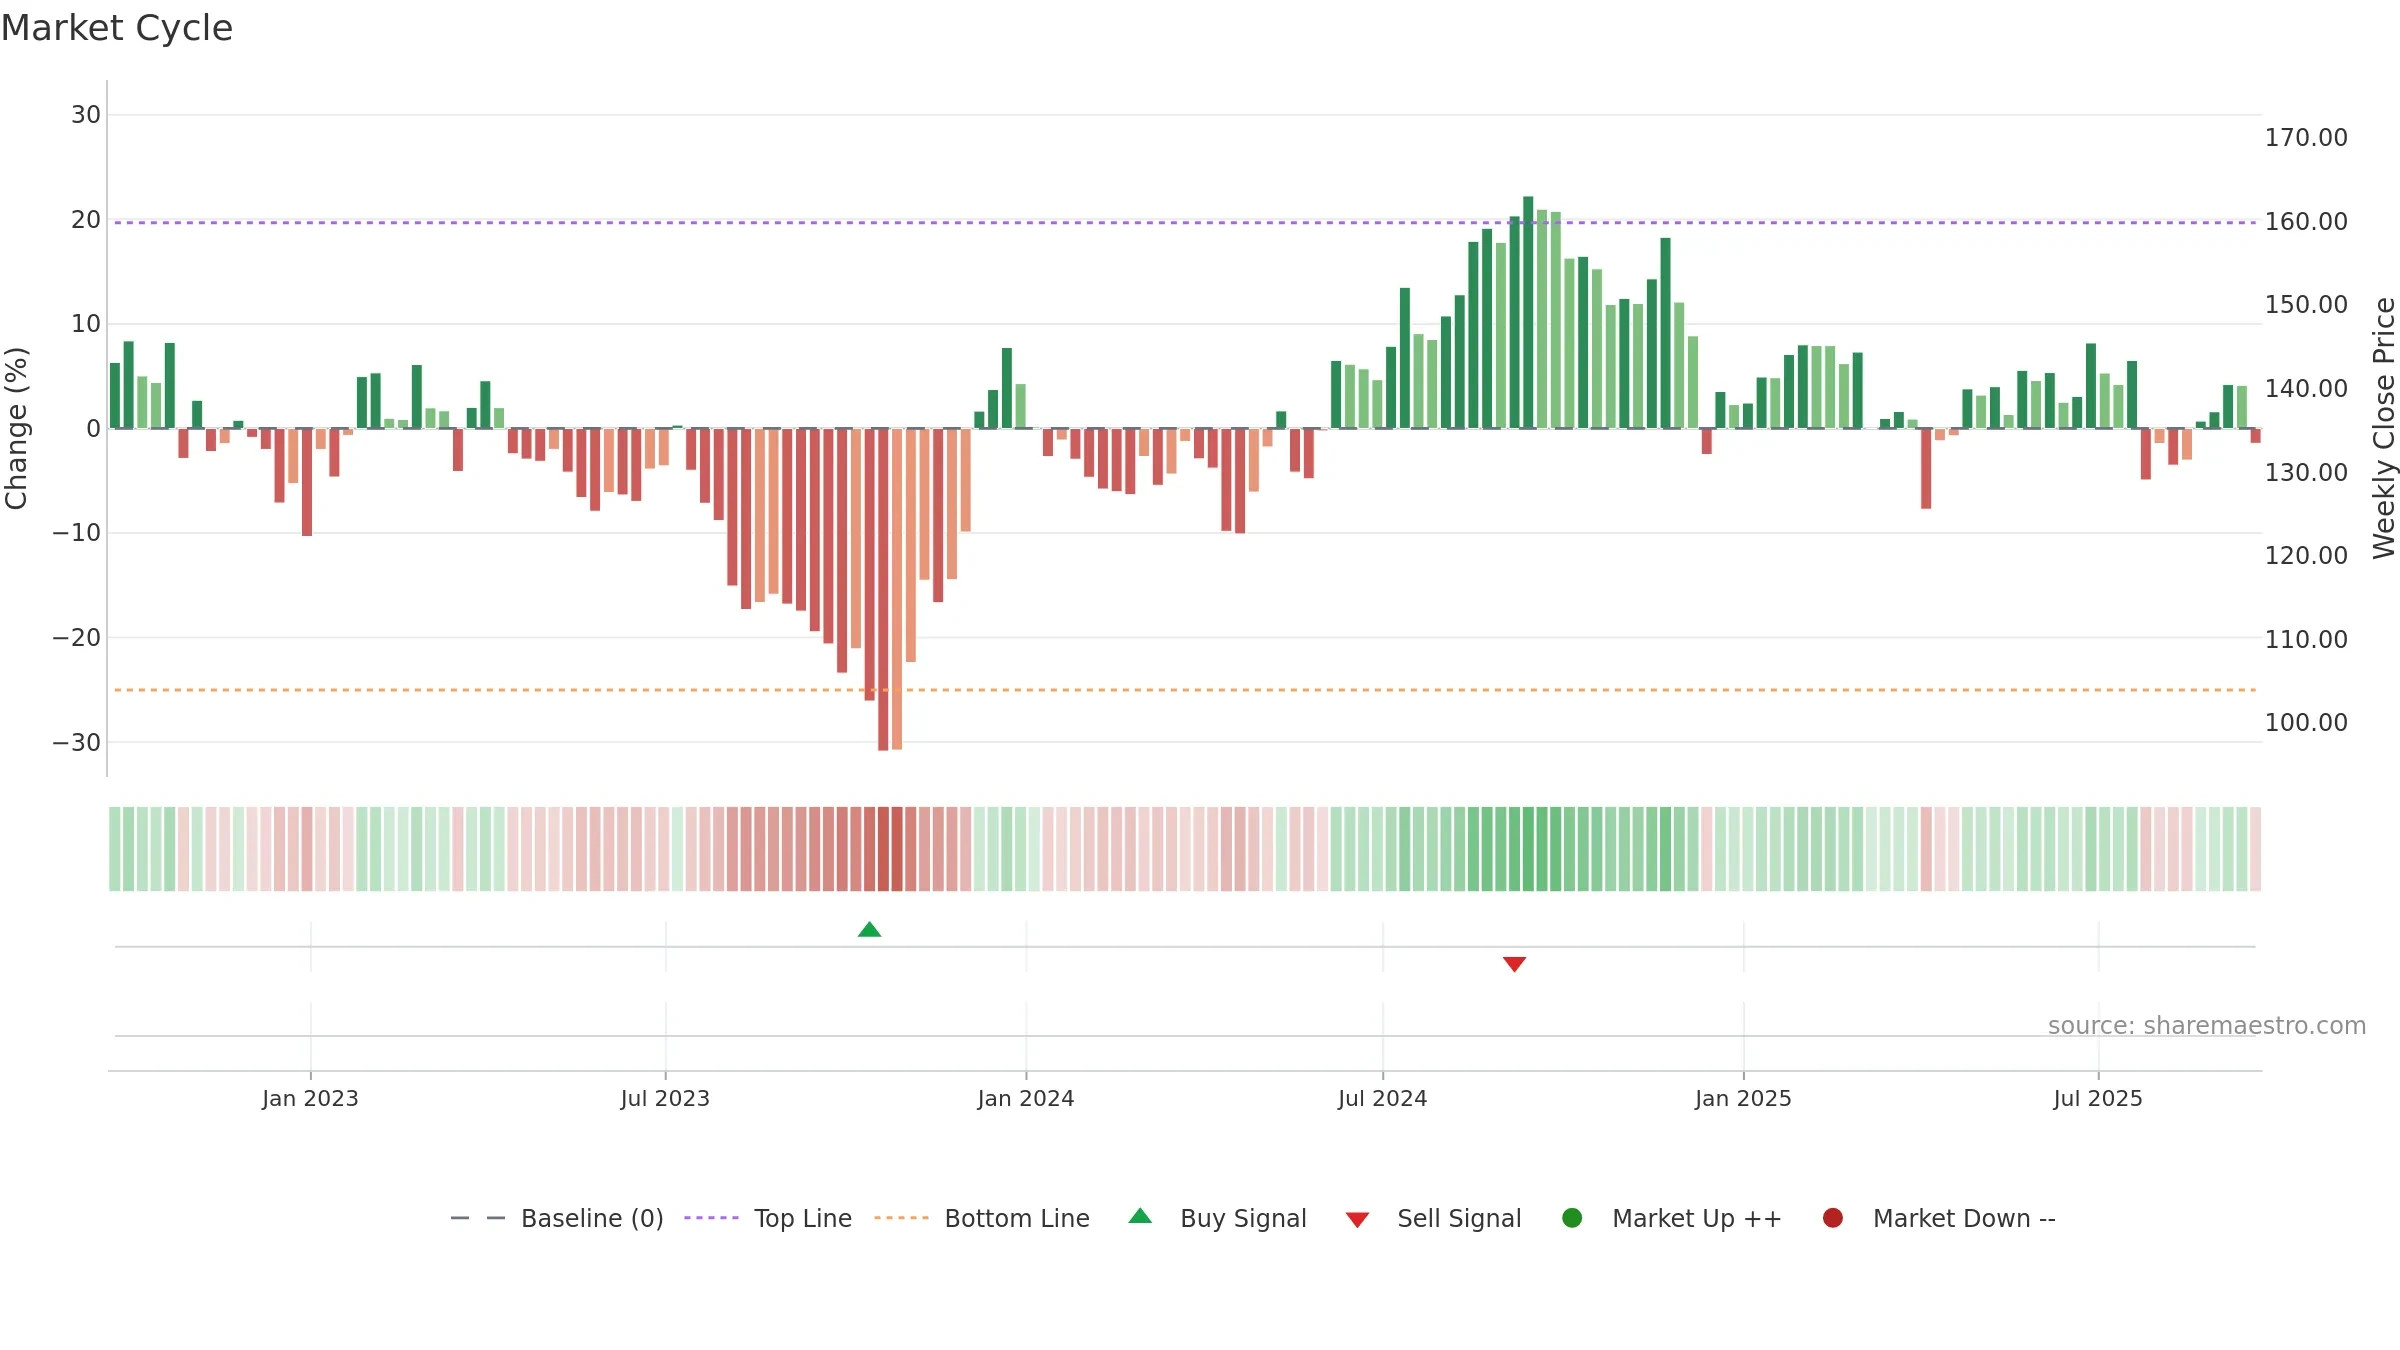Toggle the Market Up ++ legend entry
The height and width of the screenshot is (1350, 2400).
coord(1672,1218)
